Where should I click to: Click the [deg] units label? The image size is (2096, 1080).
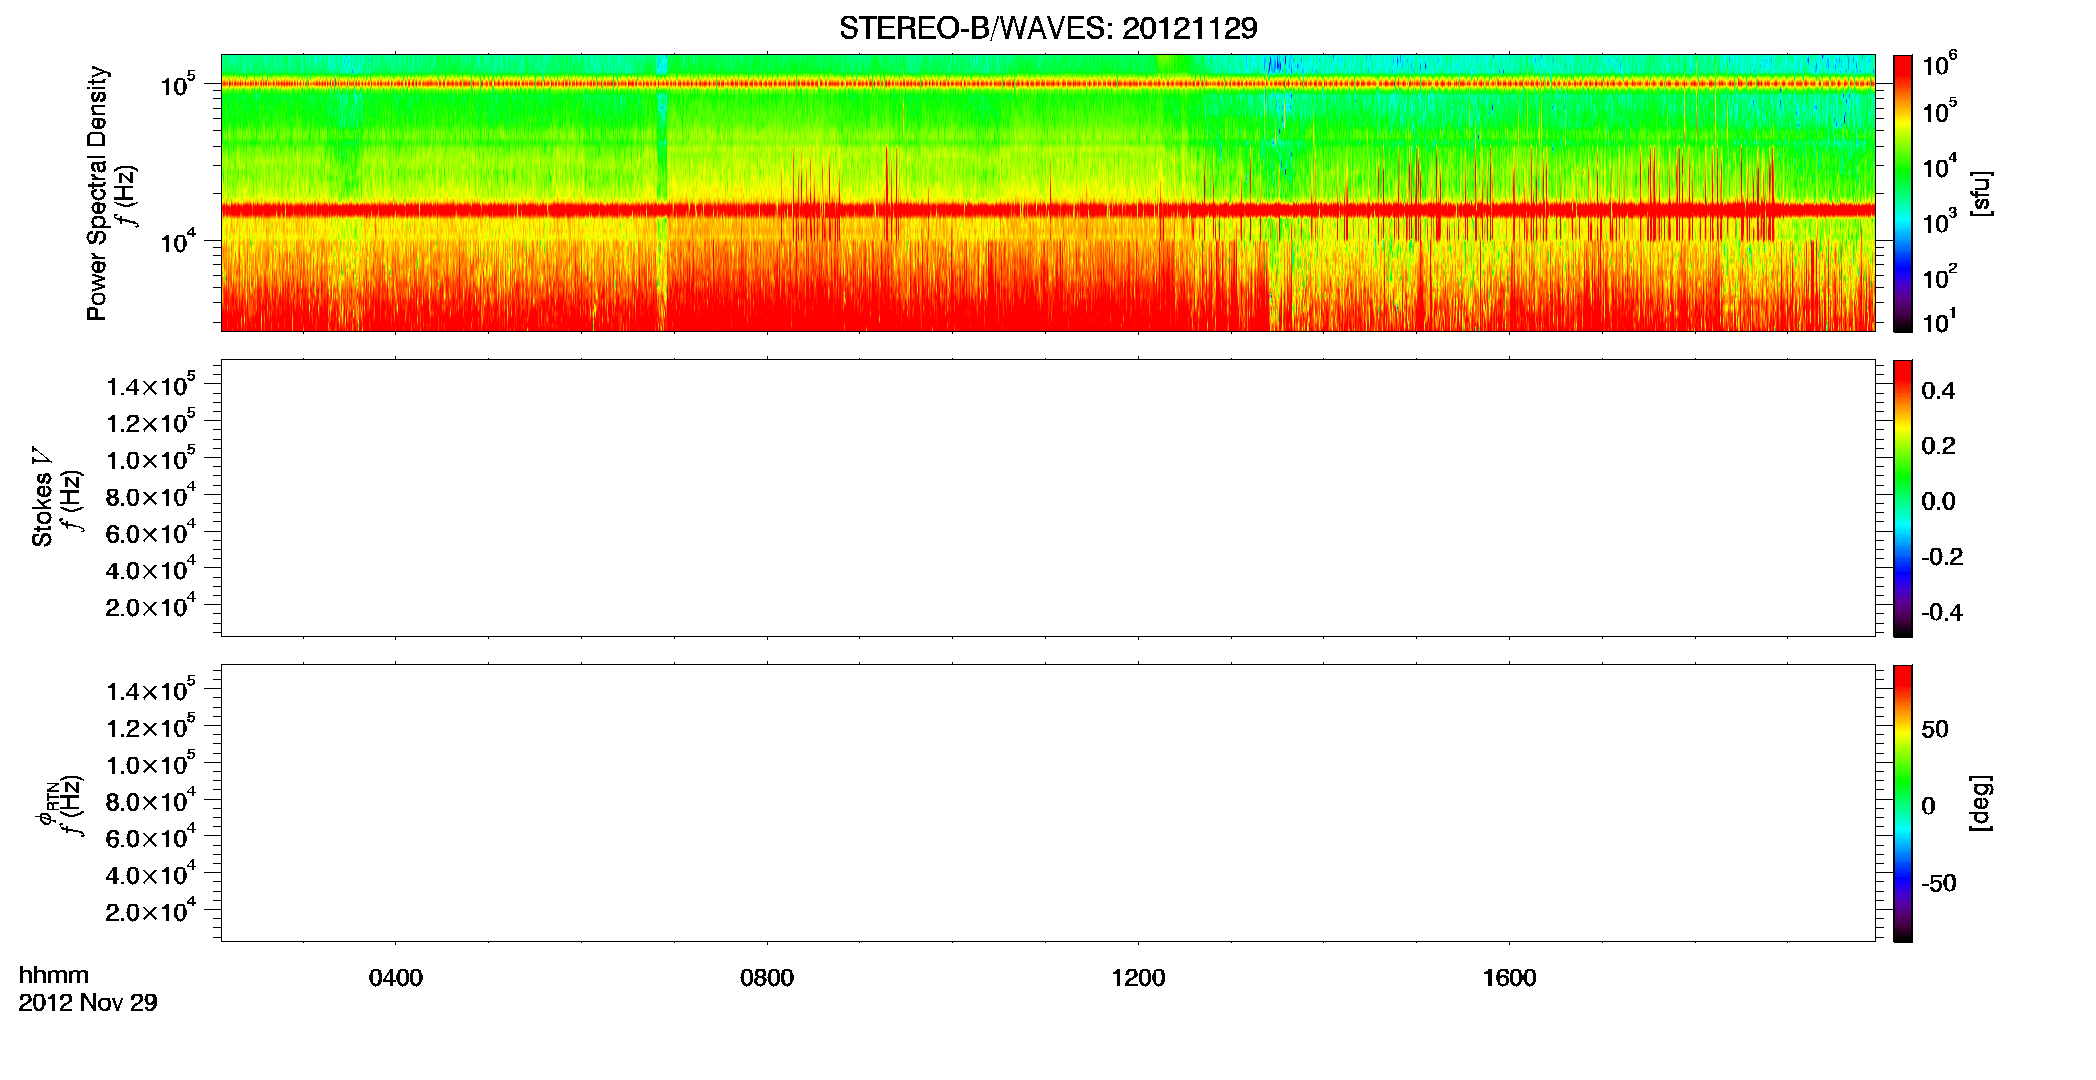coord(1981,803)
